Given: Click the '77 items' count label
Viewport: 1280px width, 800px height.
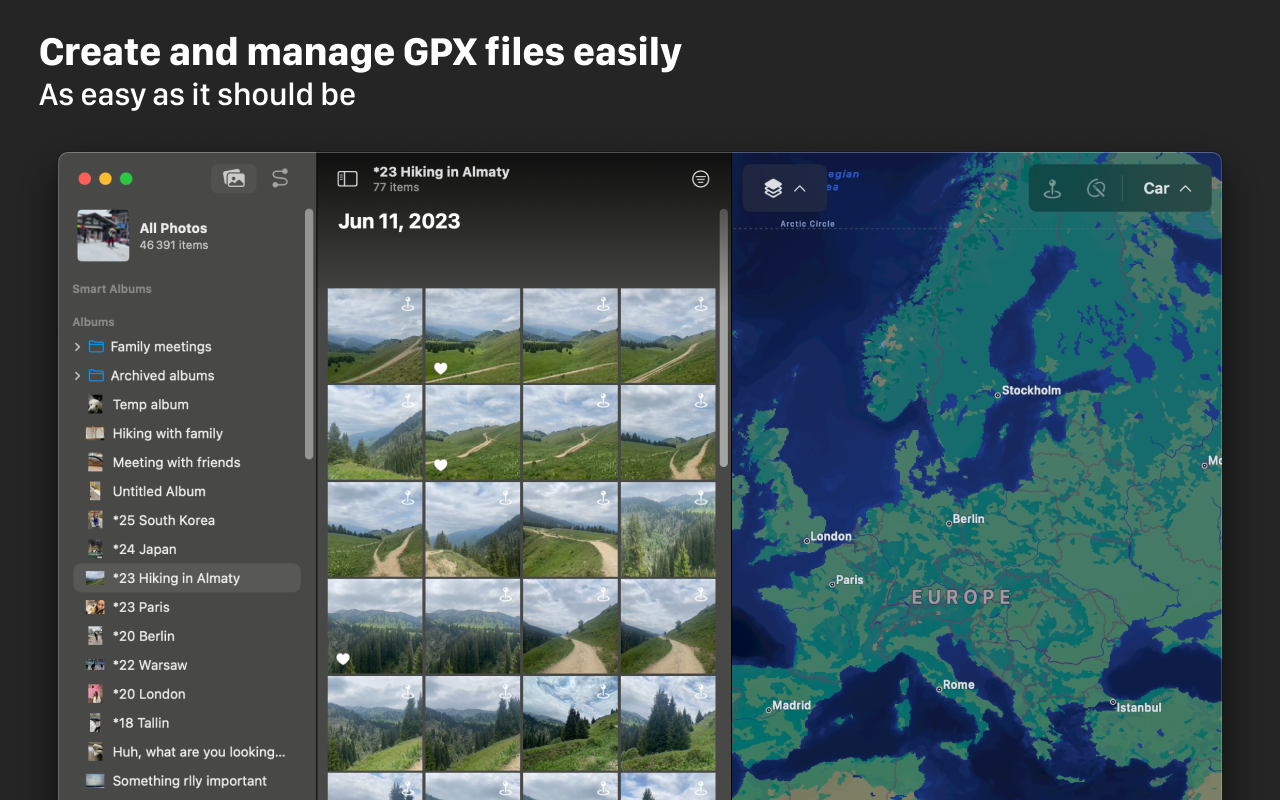Looking at the screenshot, I should click(x=396, y=187).
